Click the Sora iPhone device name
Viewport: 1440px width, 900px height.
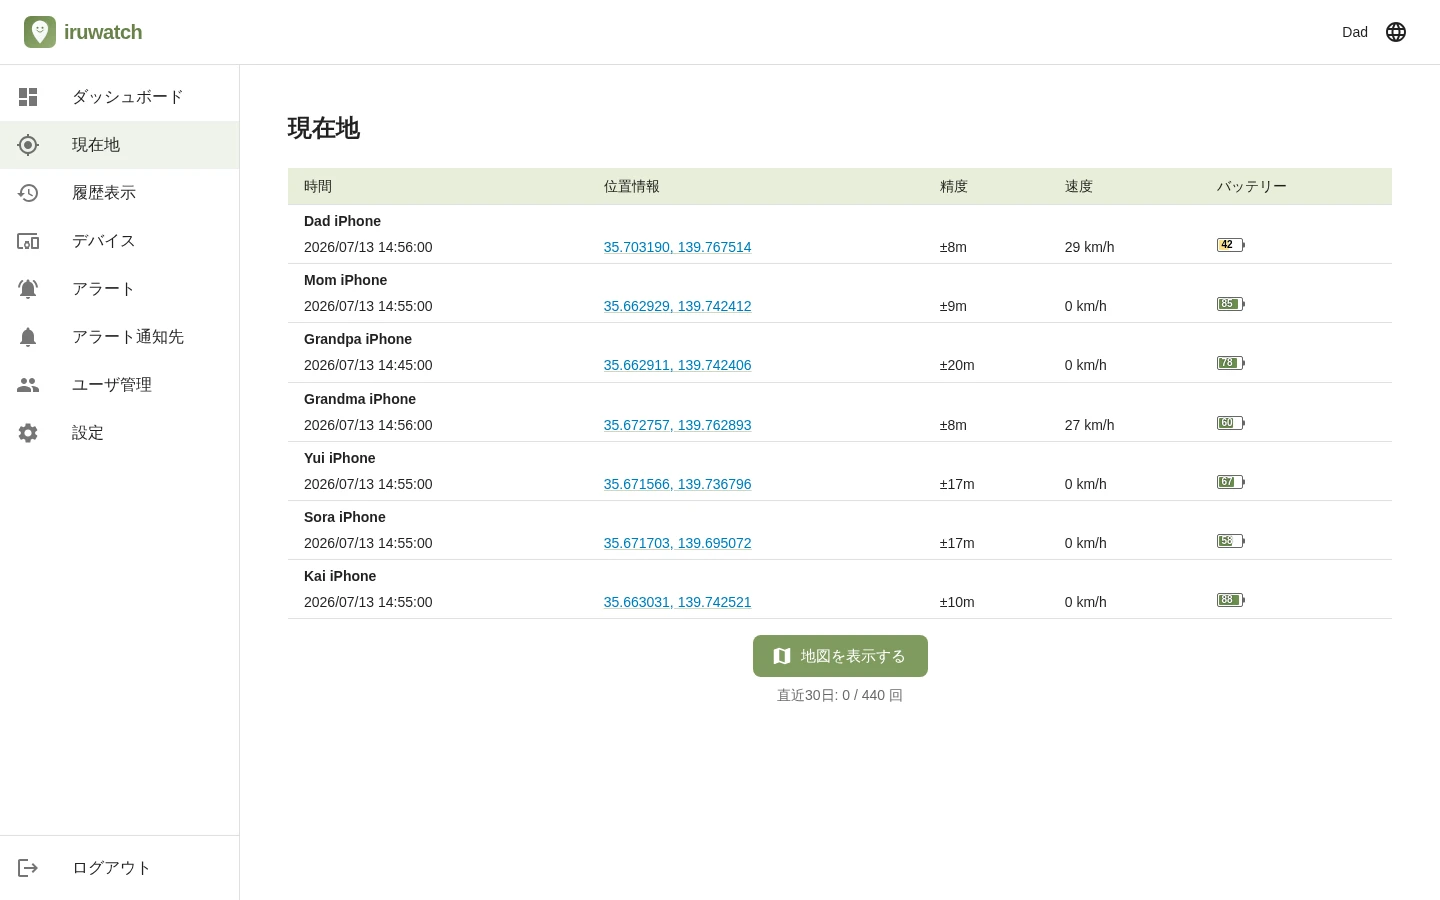point(345,517)
